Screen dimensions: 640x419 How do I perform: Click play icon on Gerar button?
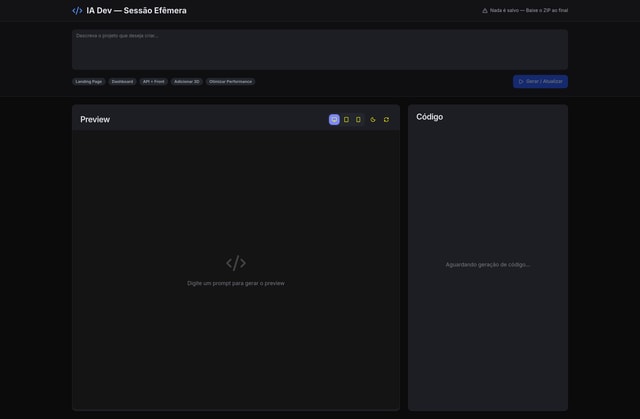click(x=521, y=82)
